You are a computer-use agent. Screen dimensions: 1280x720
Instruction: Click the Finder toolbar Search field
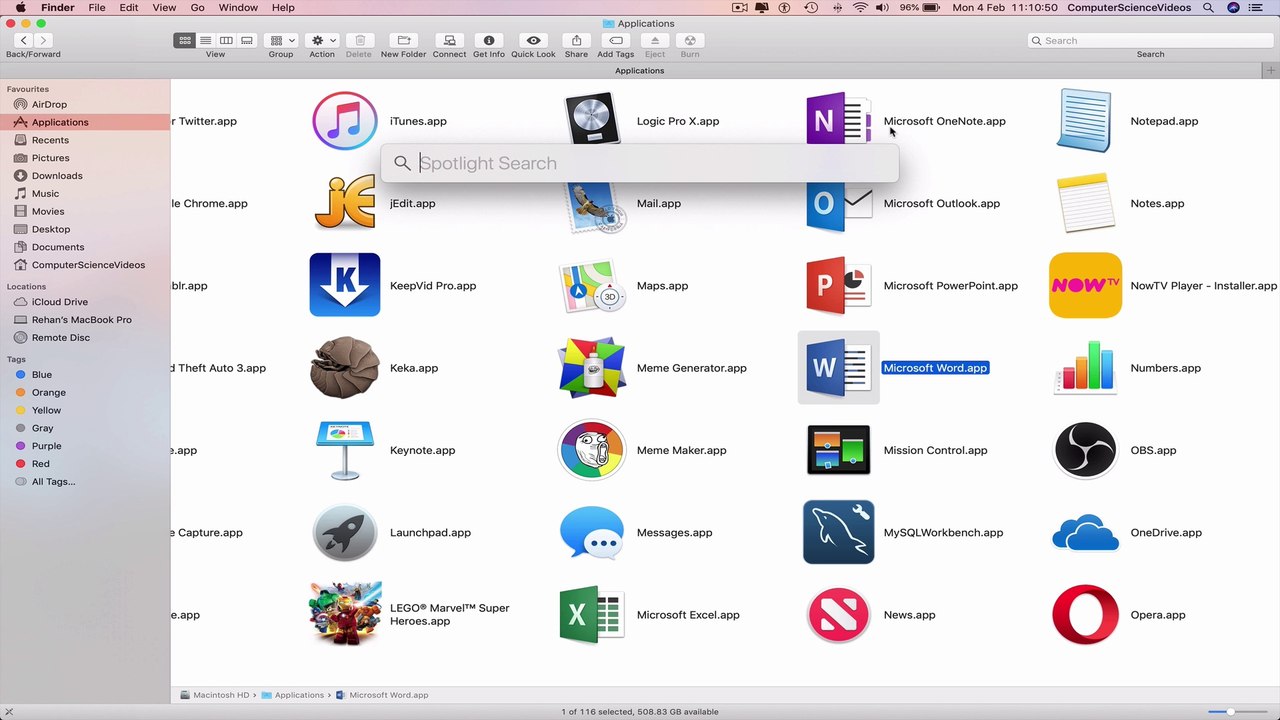click(1150, 40)
